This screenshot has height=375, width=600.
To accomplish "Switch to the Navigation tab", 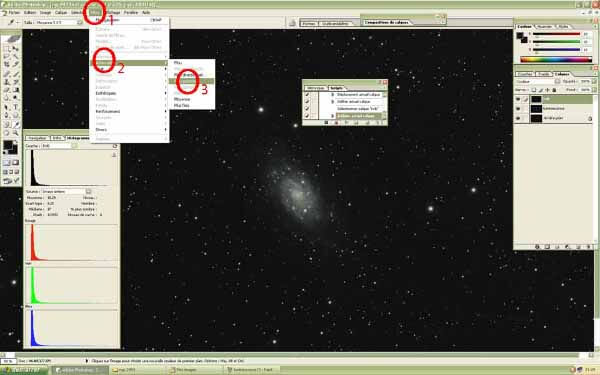I will tap(37, 138).
